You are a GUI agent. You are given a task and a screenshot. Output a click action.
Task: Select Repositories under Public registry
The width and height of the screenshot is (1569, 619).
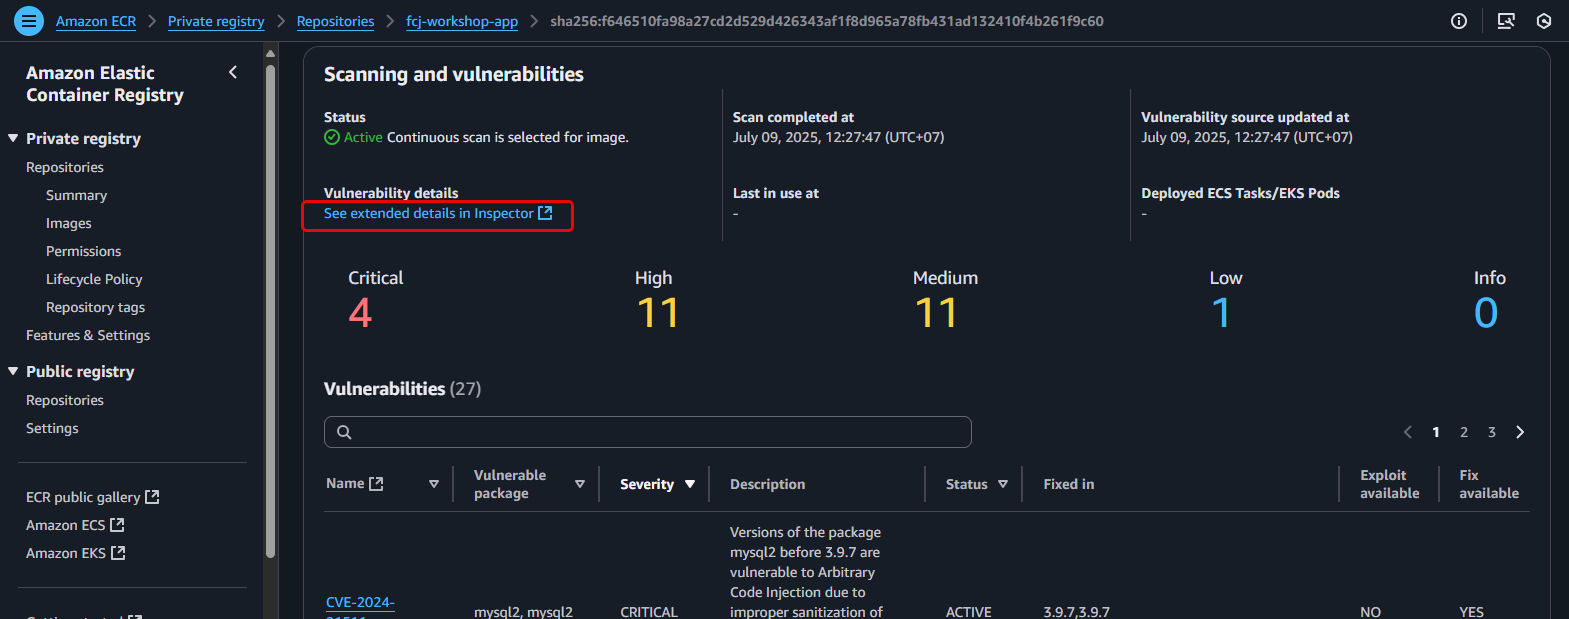point(65,400)
